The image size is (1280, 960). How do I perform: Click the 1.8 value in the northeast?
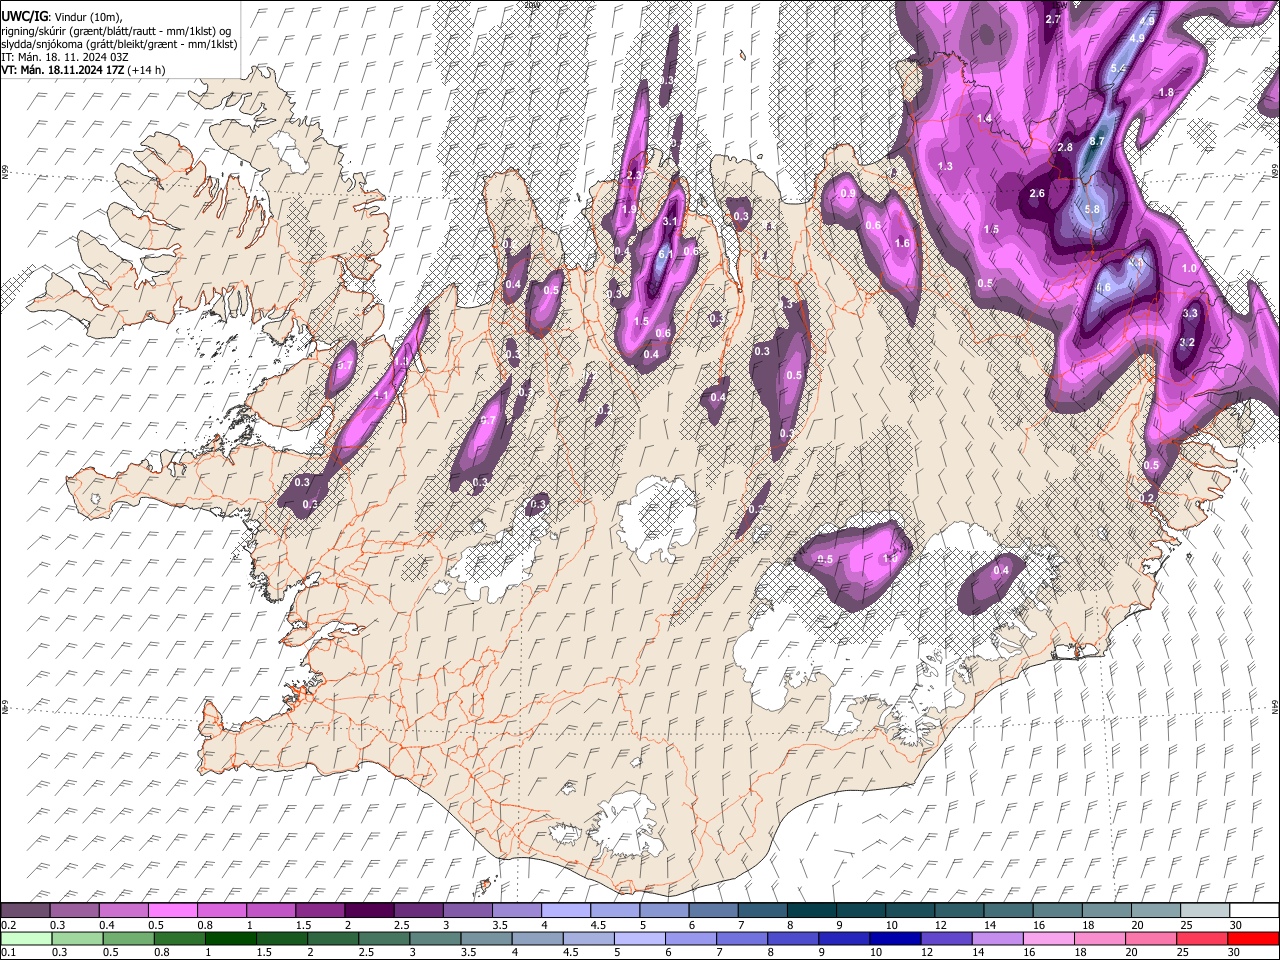1165,93
